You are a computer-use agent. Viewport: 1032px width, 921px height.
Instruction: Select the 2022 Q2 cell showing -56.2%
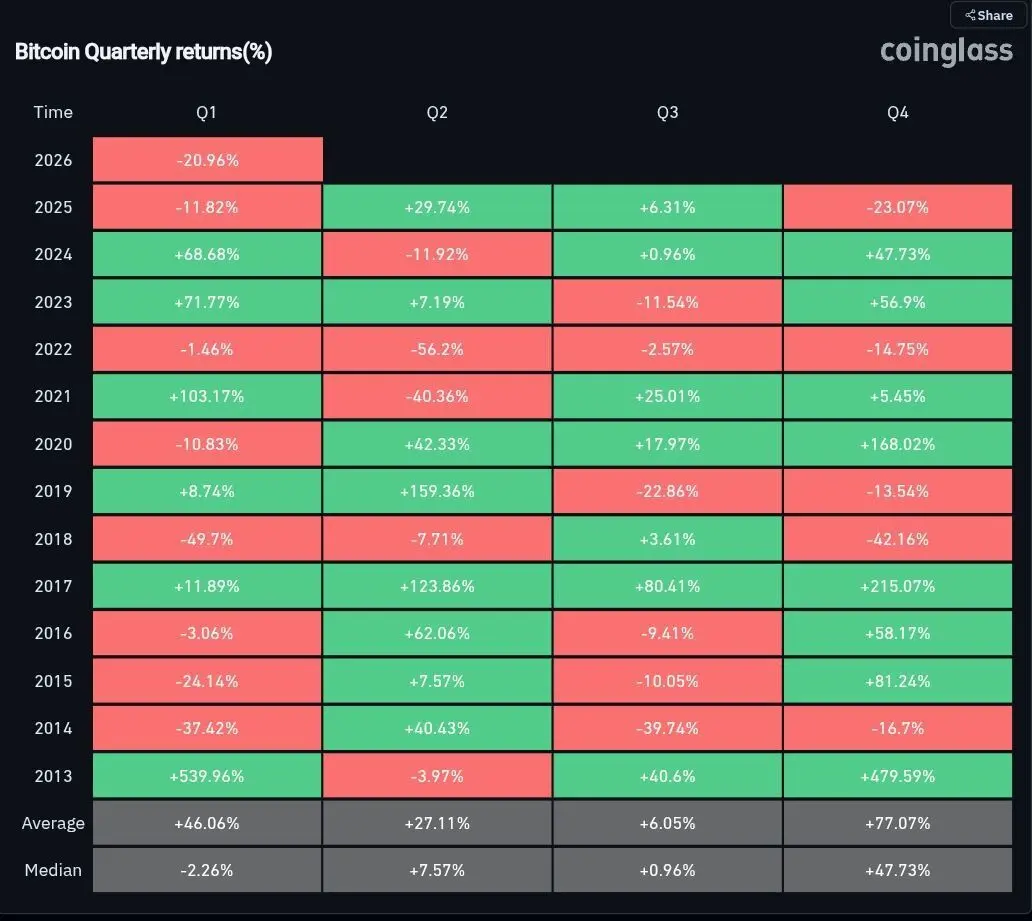pos(437,349)
